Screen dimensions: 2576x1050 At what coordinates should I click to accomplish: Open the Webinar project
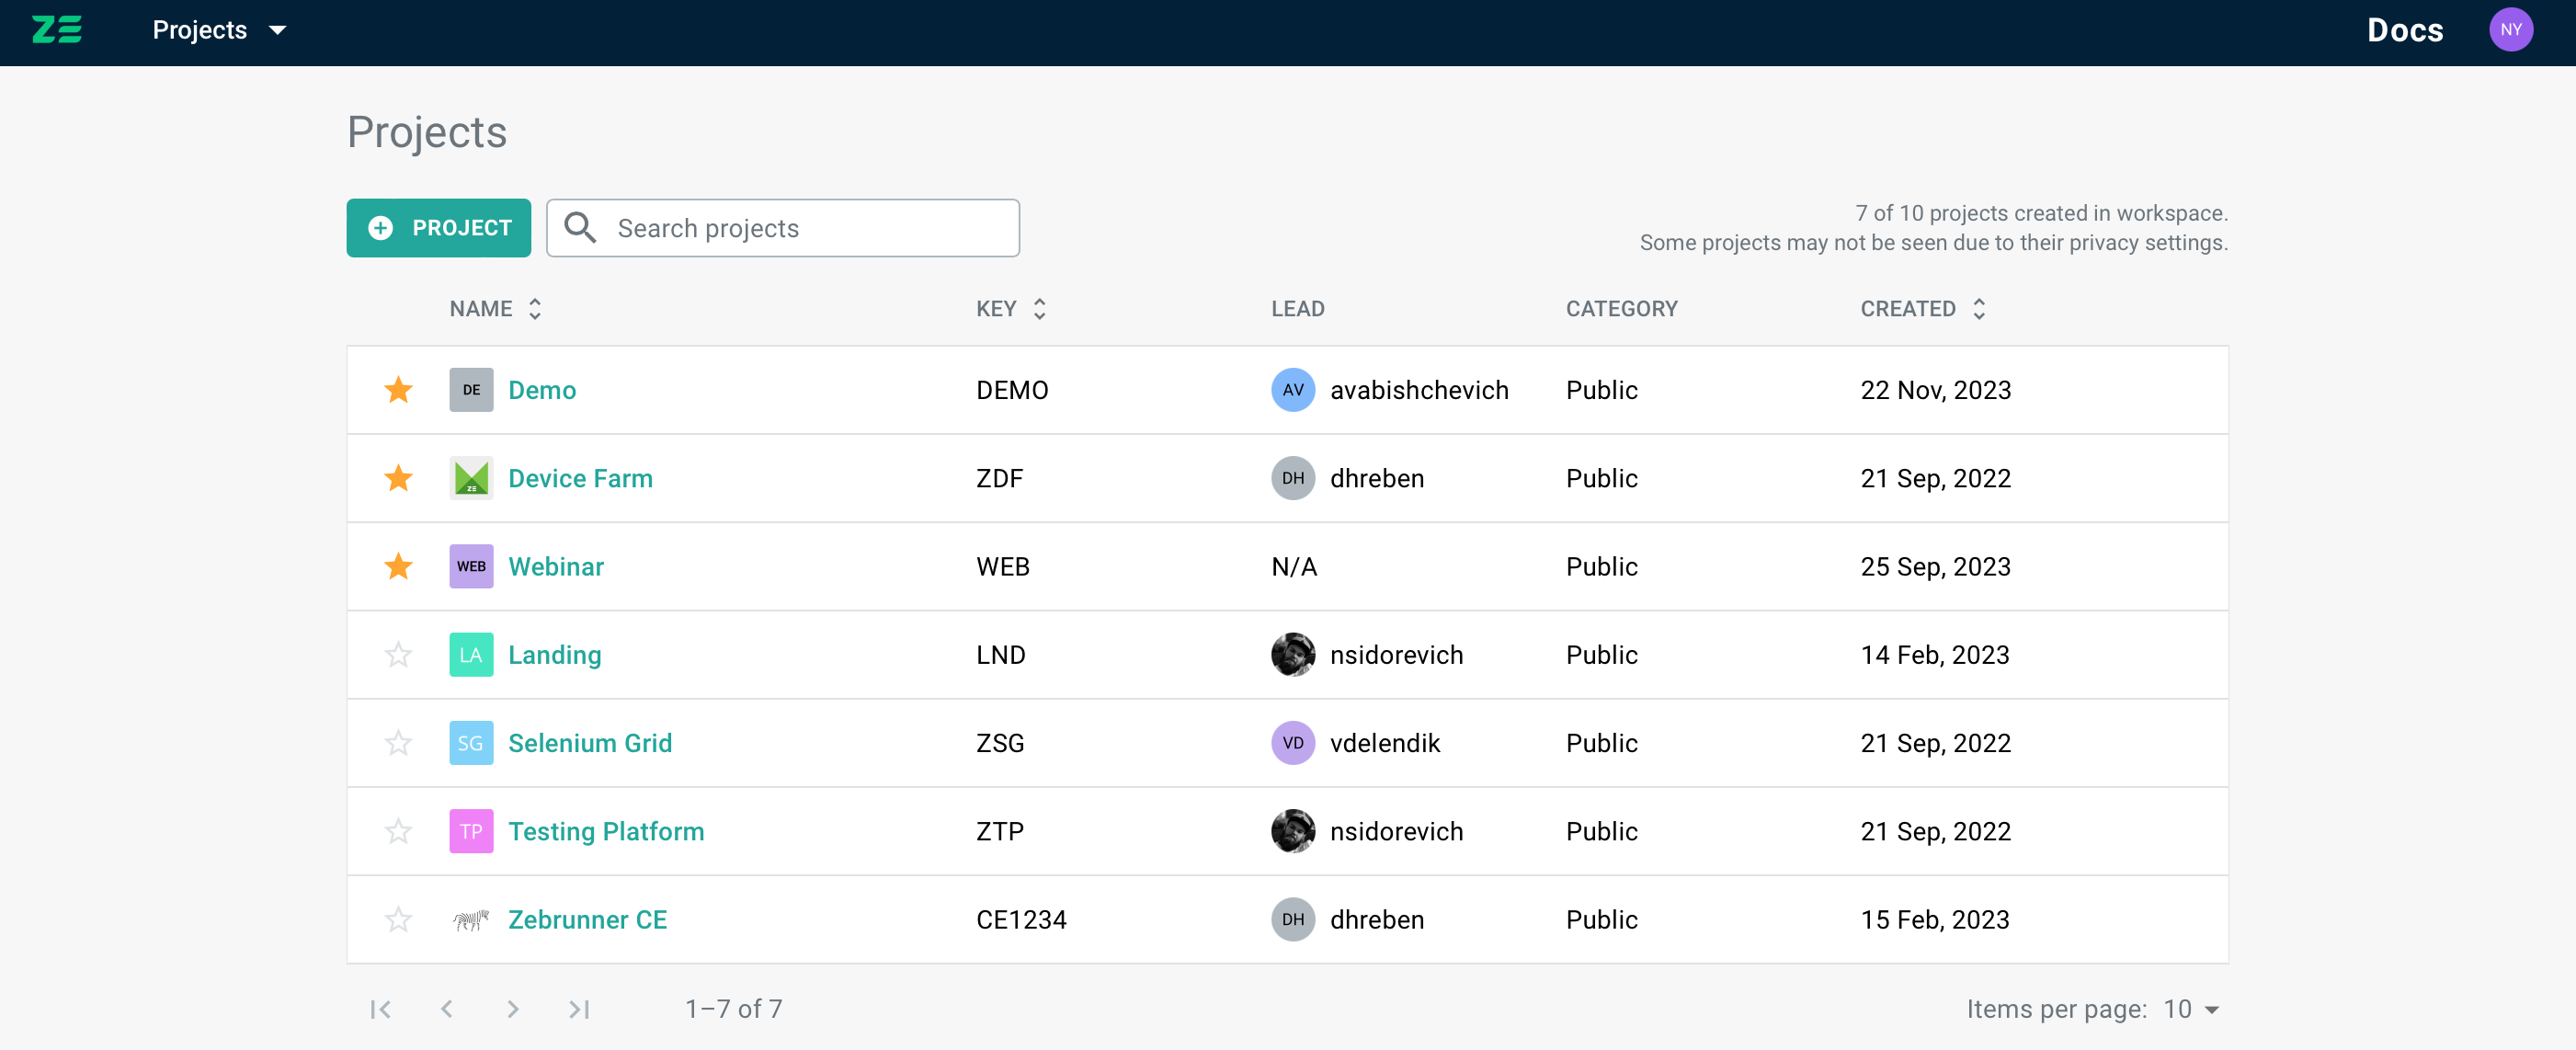coord(556,566)
